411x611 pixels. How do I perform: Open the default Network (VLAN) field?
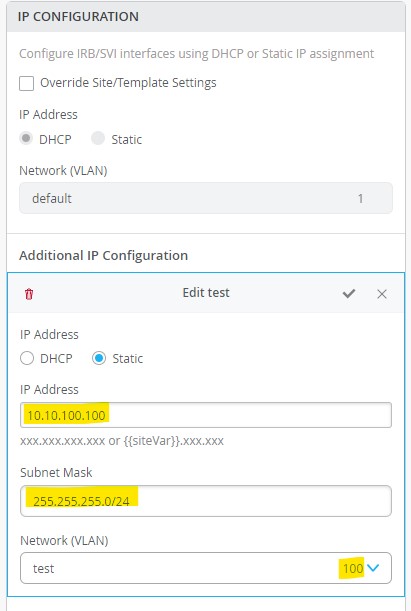[206, 198]
